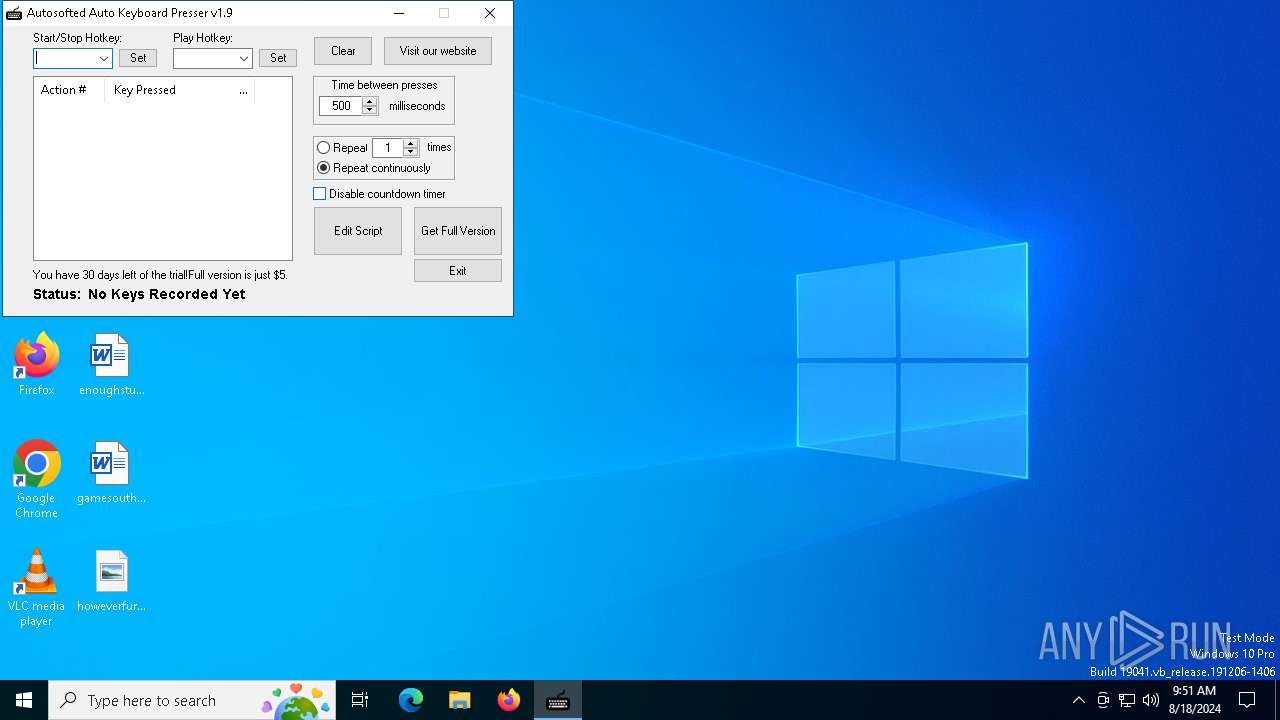
Task: Open Task View on the taskbar
Action: pyautogui.click(x=360, y=700)
